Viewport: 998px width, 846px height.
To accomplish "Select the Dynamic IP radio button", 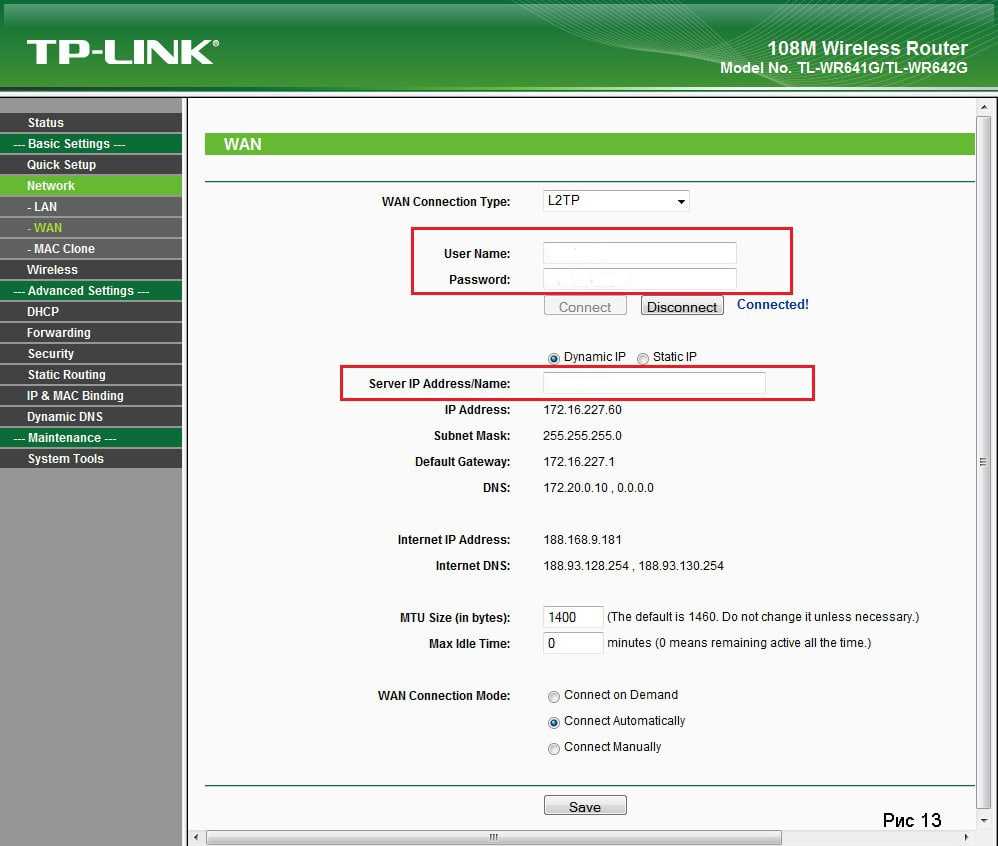I will point(554,358).
